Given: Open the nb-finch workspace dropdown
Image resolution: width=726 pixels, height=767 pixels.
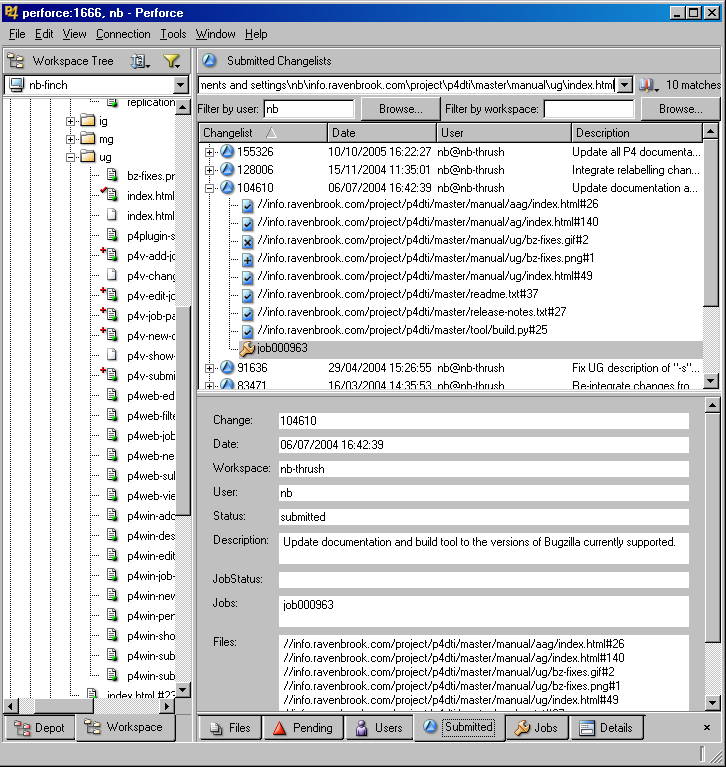Looking at the screenshot, I should pyautogui.click(x=181, y=85).
